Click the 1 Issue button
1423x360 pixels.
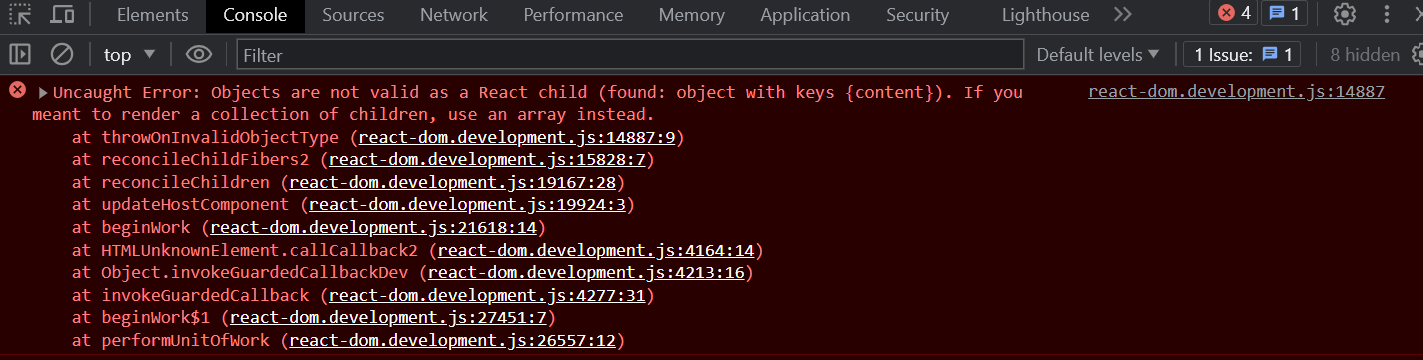1242,54
